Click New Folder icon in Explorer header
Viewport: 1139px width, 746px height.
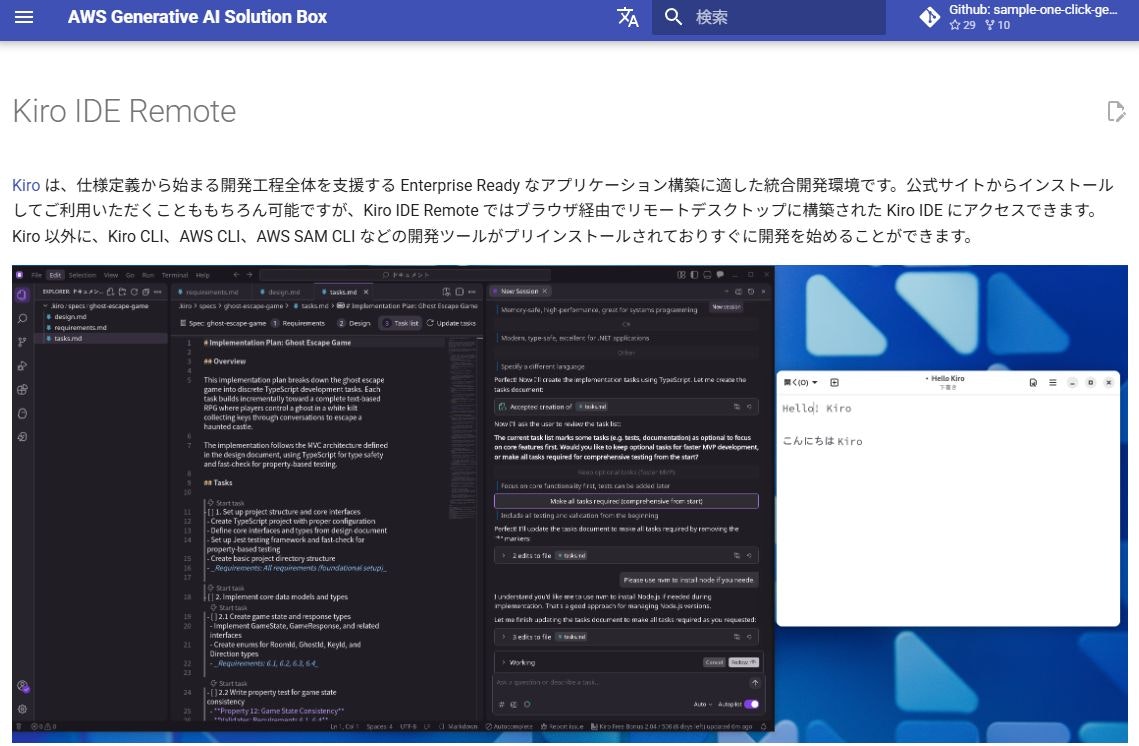point(122,292)
